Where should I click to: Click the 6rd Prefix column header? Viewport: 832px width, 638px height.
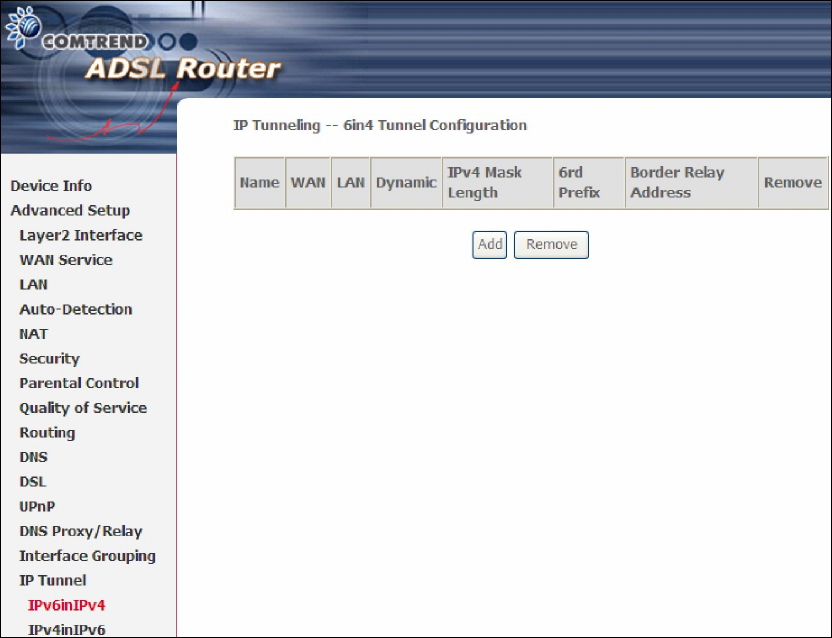click(x=588, y=183)
